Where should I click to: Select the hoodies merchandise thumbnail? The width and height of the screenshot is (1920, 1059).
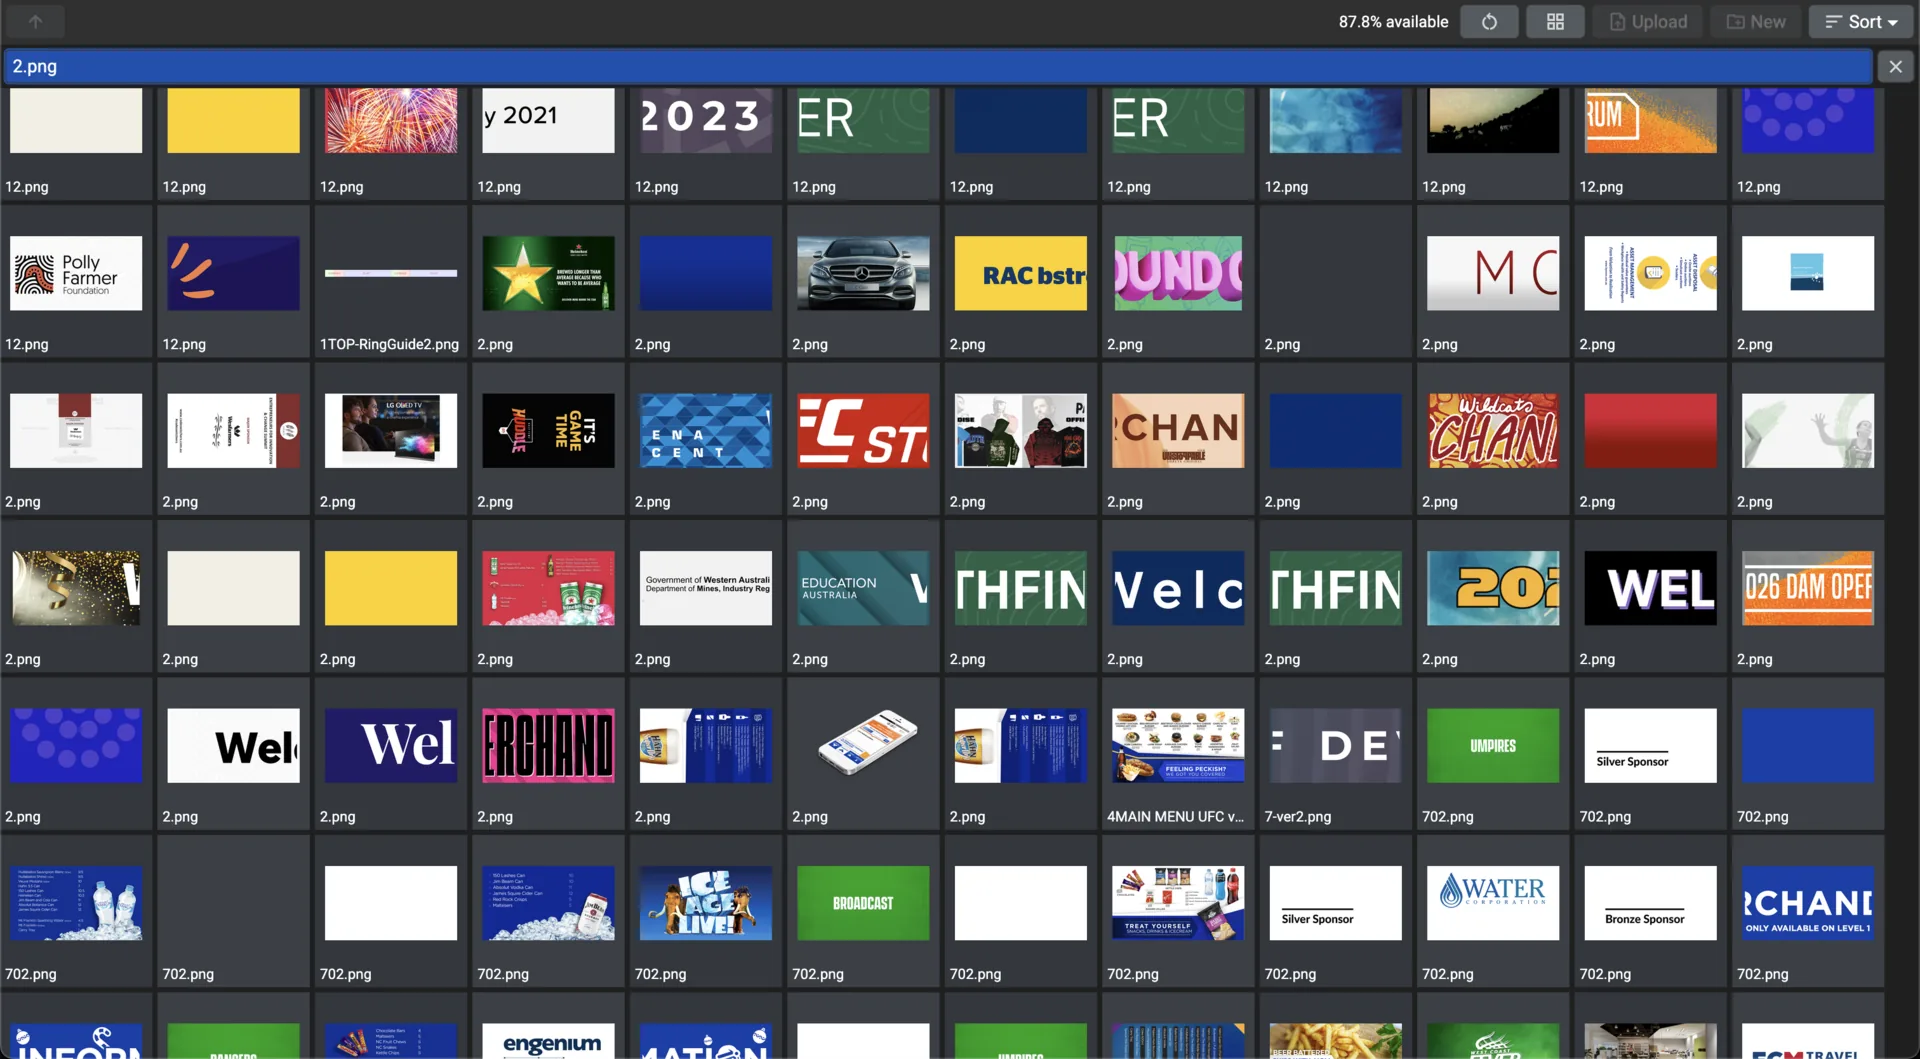tap(1020, 430)
